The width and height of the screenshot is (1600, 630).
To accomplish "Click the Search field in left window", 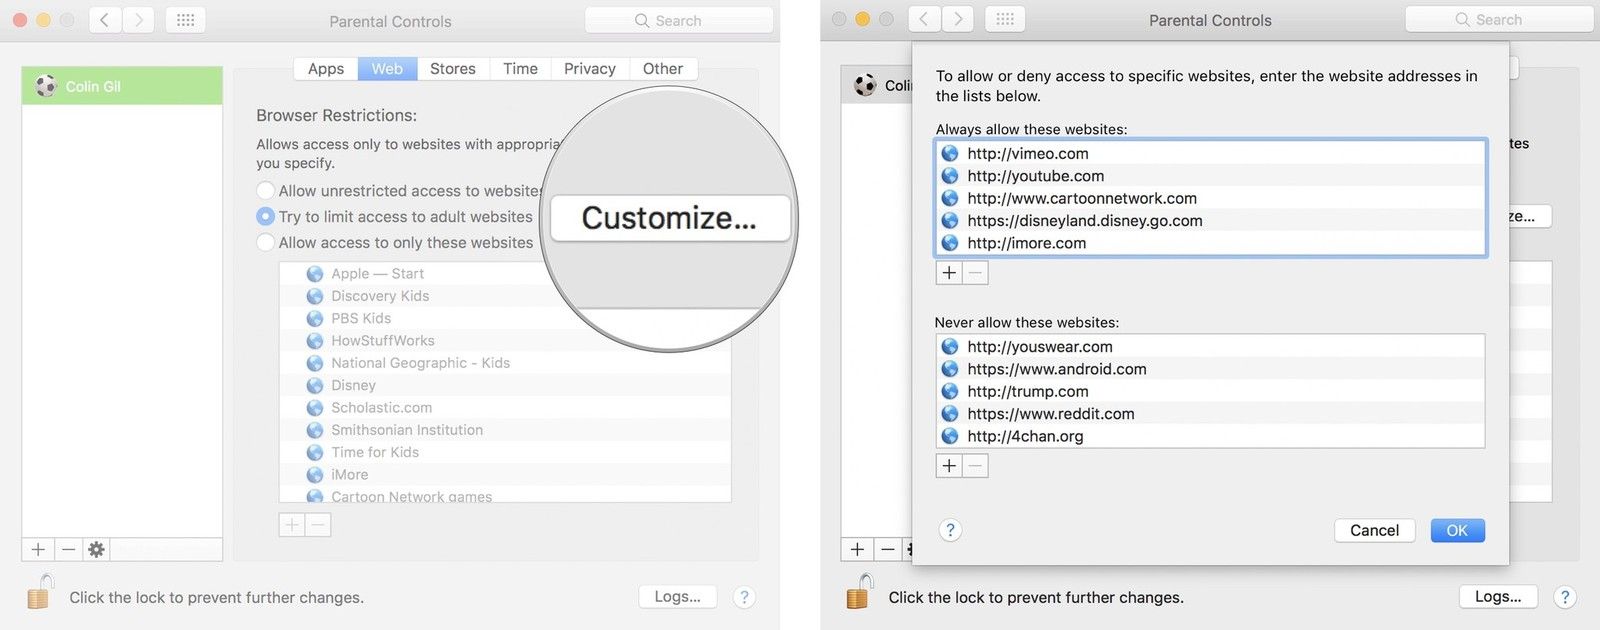I will [x=679, y=21].
